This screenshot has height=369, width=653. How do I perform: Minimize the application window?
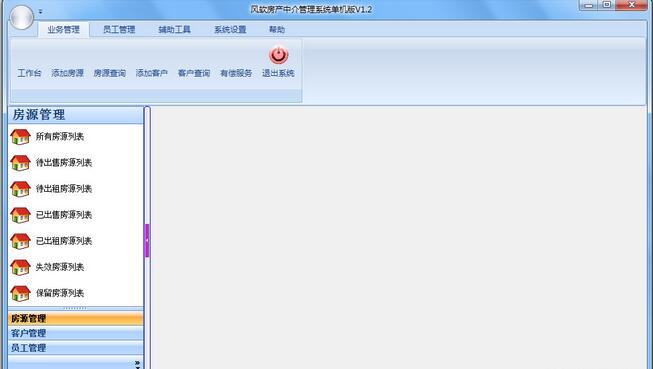tap(588, 5)
